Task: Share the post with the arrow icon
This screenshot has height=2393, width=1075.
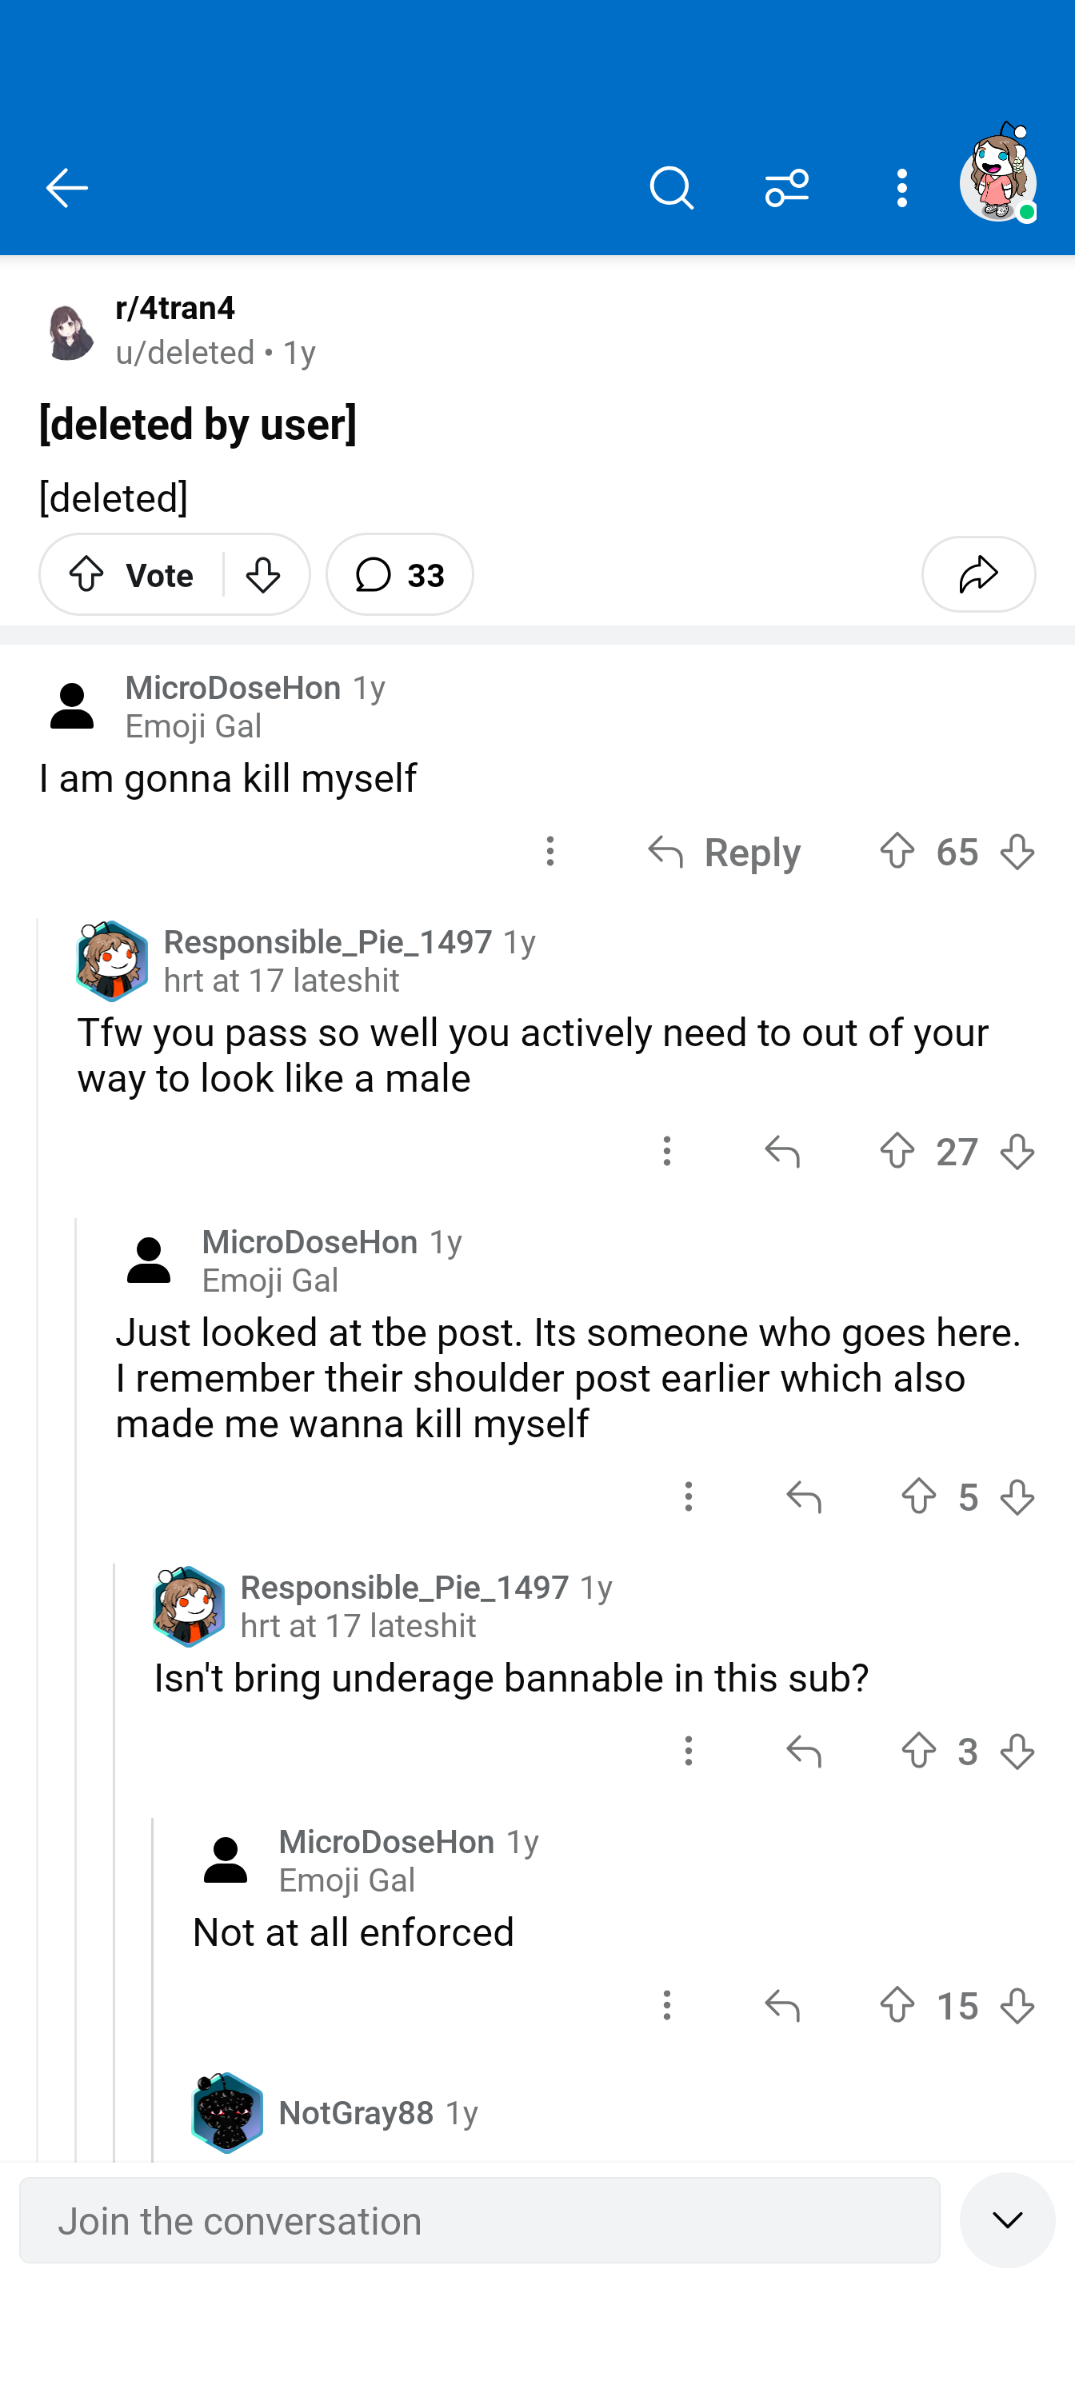Action: pos(978,575)
